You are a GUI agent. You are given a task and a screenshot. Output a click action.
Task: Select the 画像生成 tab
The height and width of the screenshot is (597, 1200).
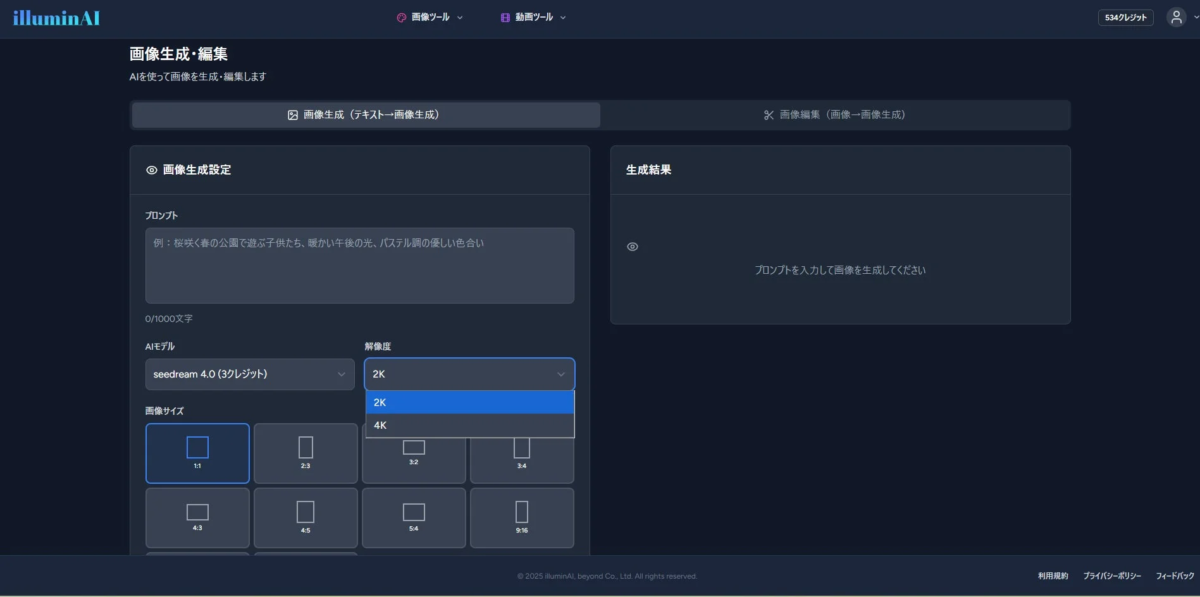pos(363,114)
